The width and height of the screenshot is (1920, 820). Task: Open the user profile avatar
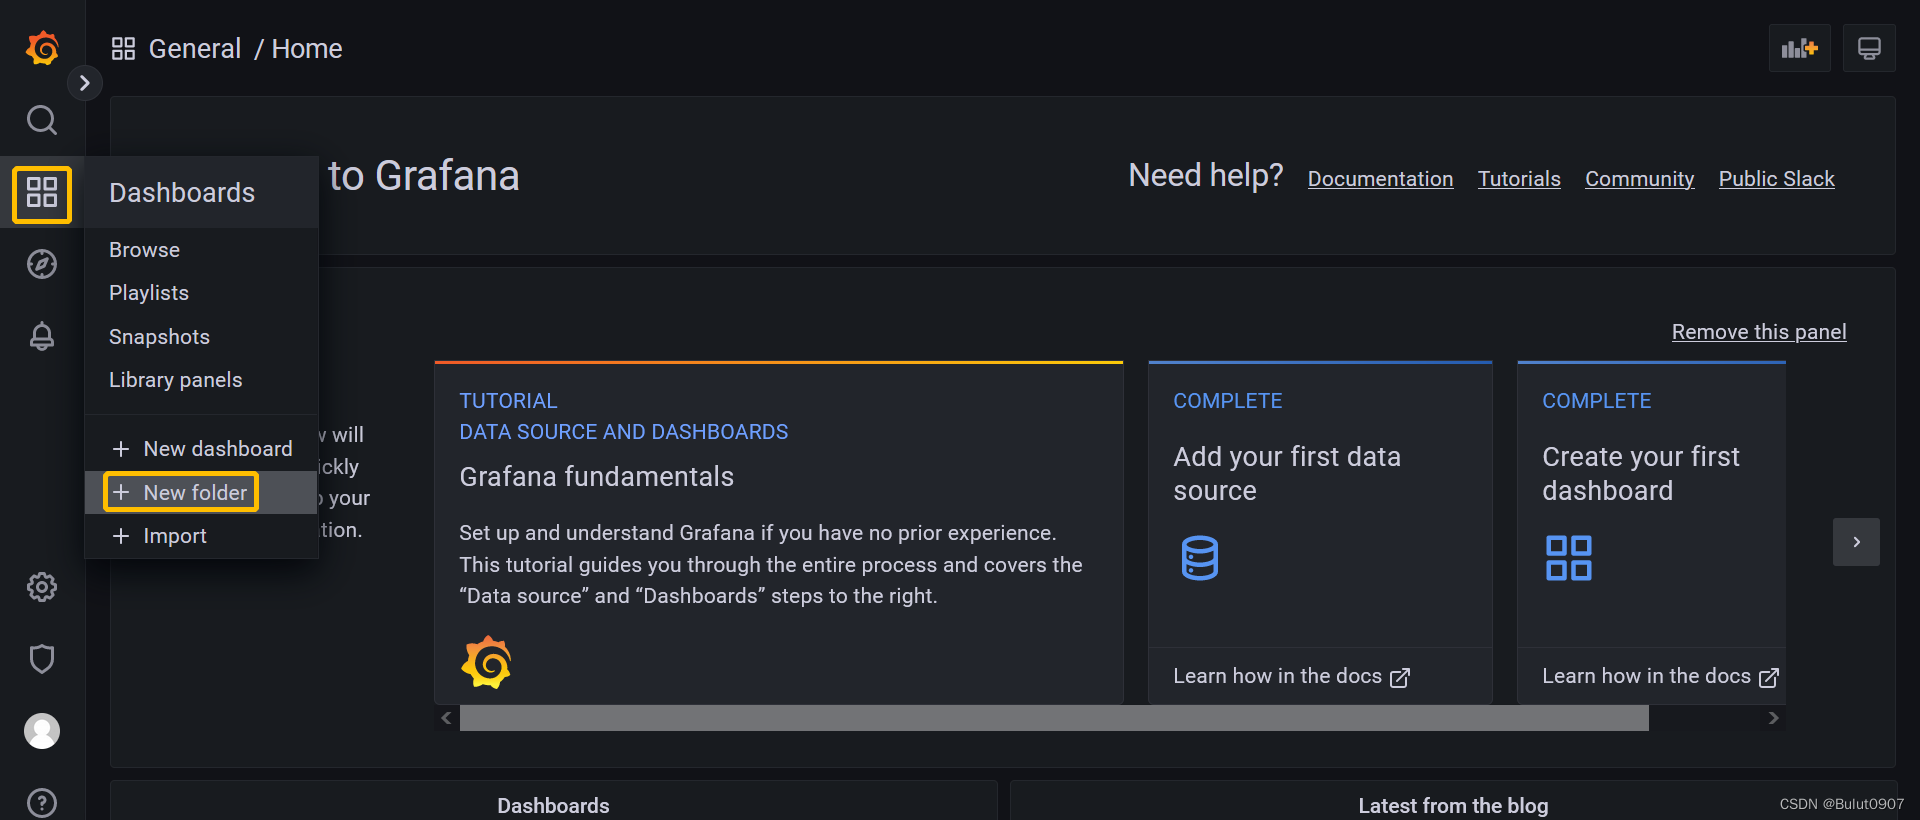coord(42,731)
